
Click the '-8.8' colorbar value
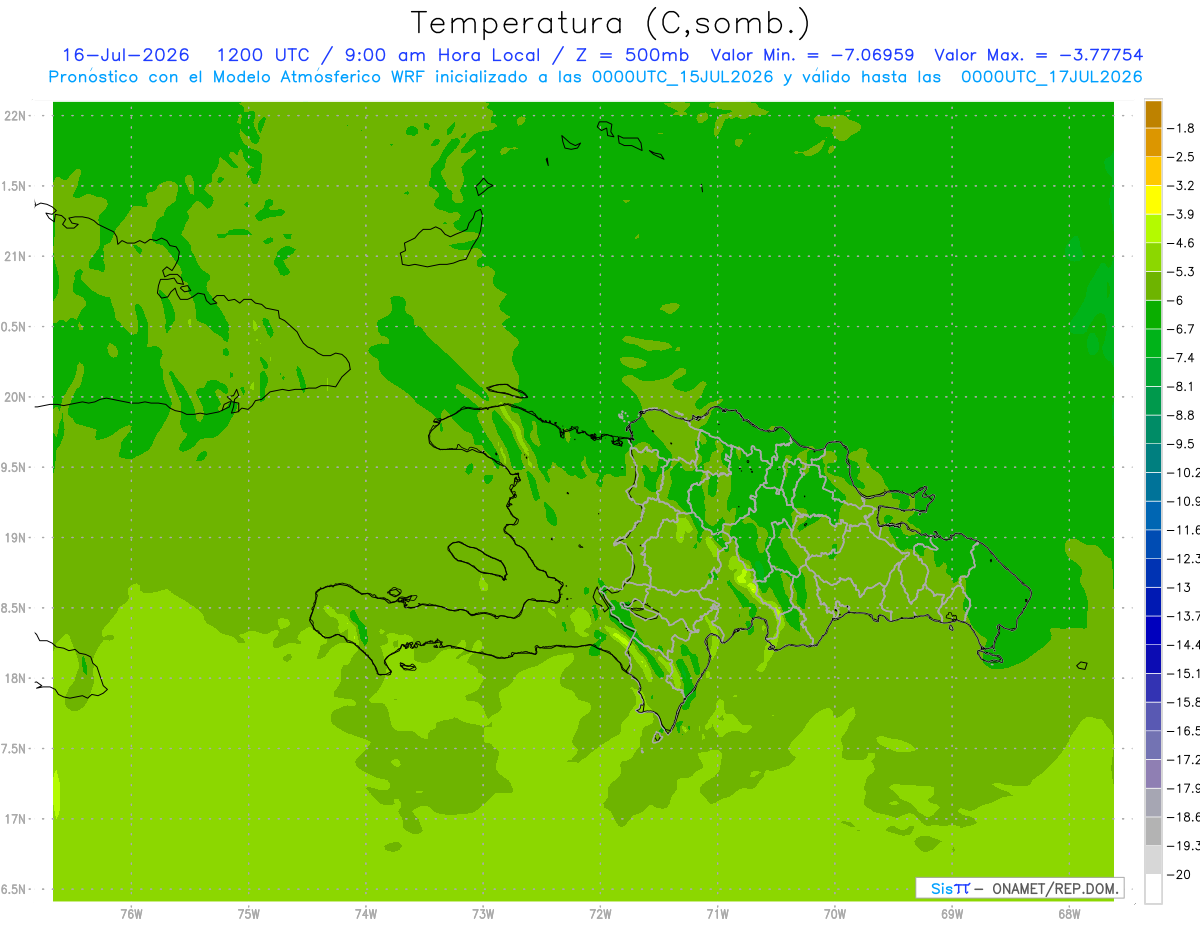pyautogui.click(x=1182, y=415)
